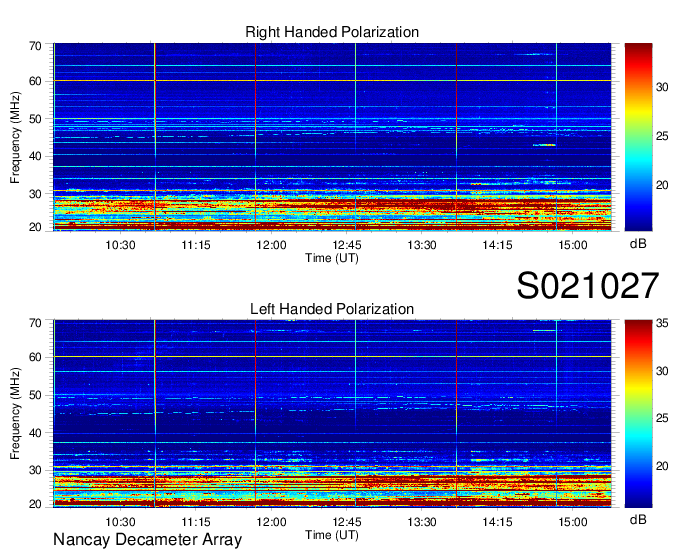
Task: Click the "Time (UT)" label under bottom plot
Action: pyautogui.click(x=332, y=535)
